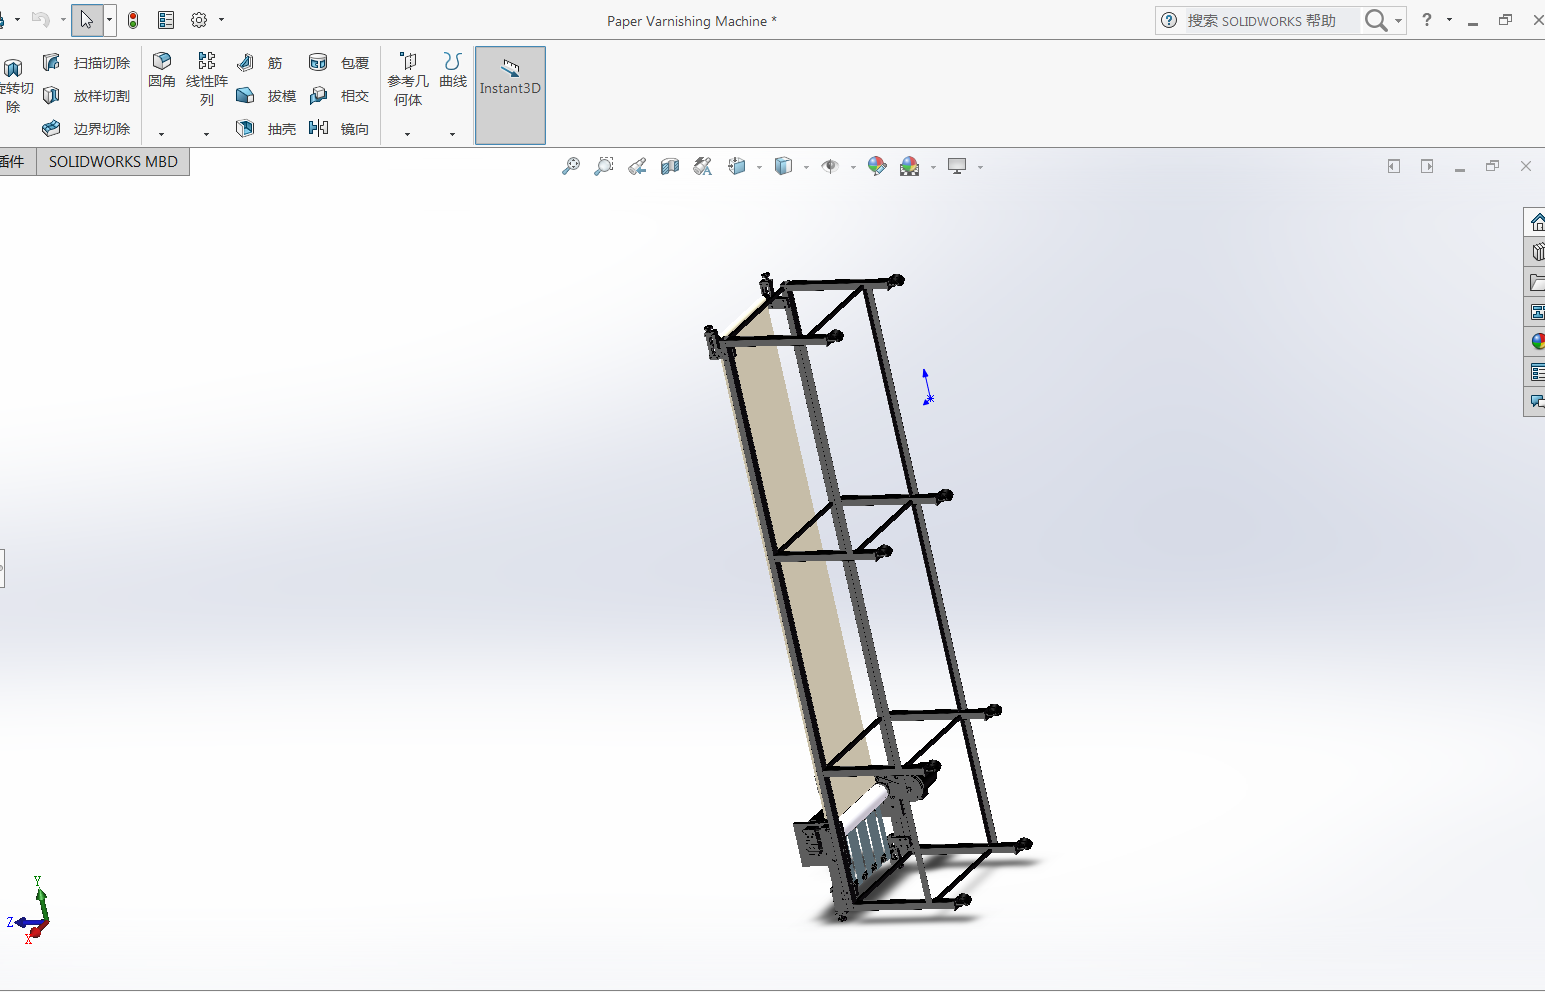Switch to the SOLIDWORKS MBD tab

pos(113,162)
